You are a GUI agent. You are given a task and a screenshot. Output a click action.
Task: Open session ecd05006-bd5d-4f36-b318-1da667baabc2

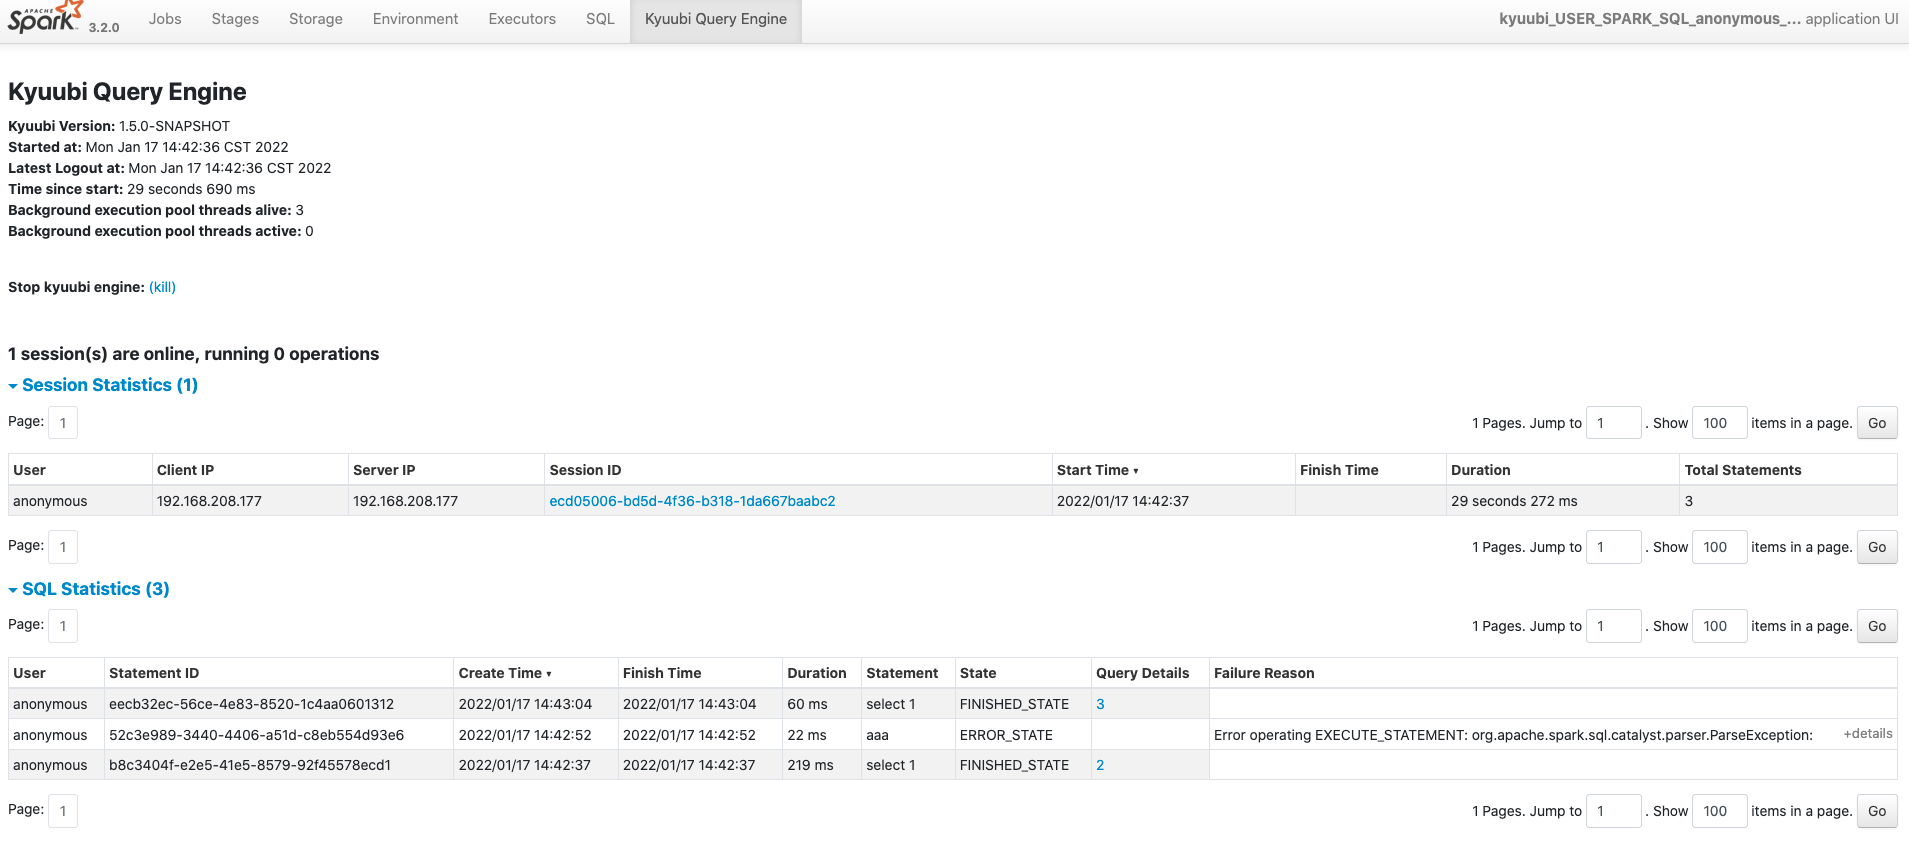692,501
